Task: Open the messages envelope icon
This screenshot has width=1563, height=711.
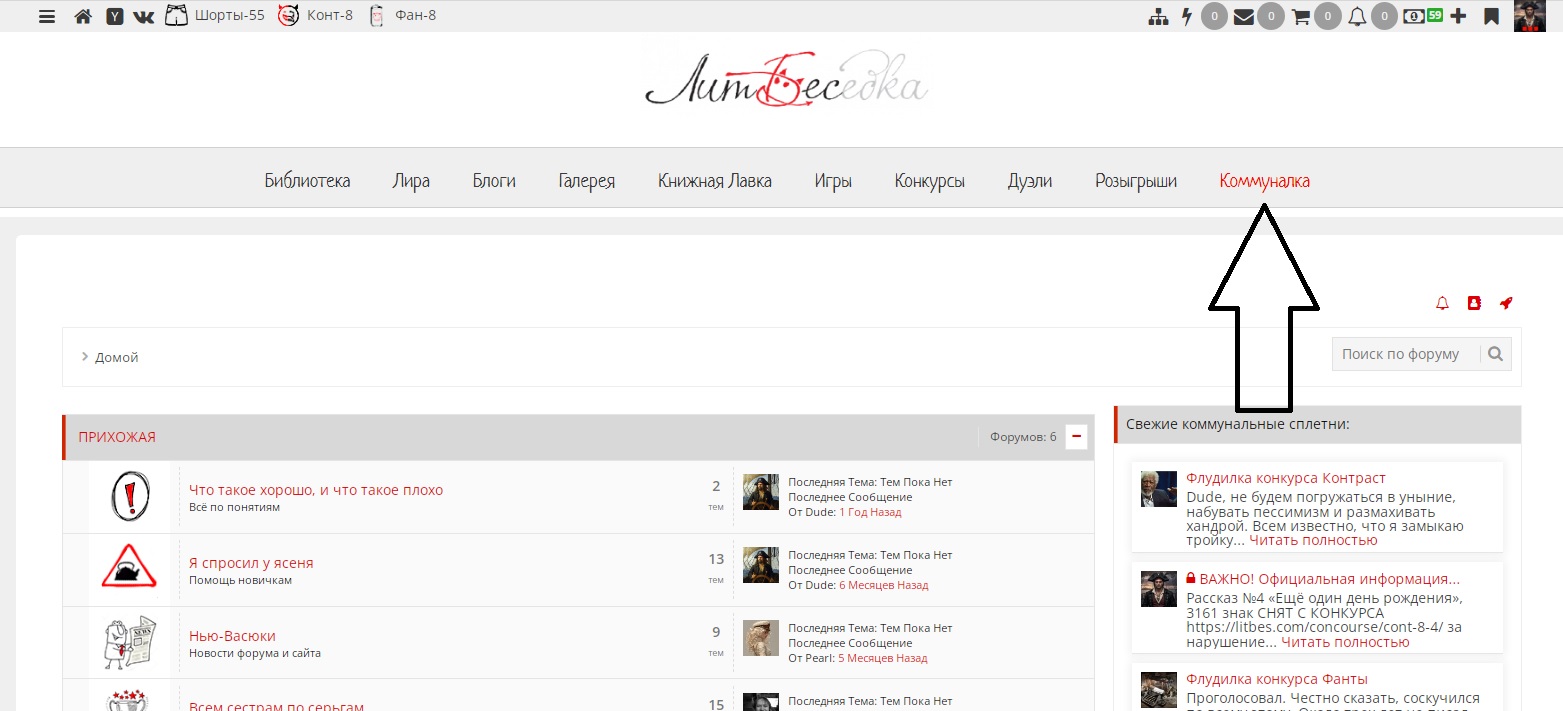Action: coord(1244,16)
